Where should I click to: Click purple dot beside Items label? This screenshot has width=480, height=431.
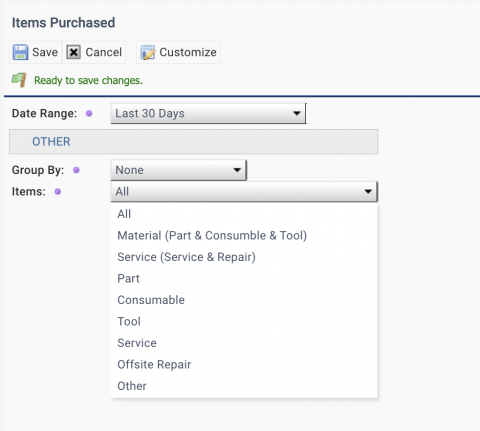coord(58,192)
